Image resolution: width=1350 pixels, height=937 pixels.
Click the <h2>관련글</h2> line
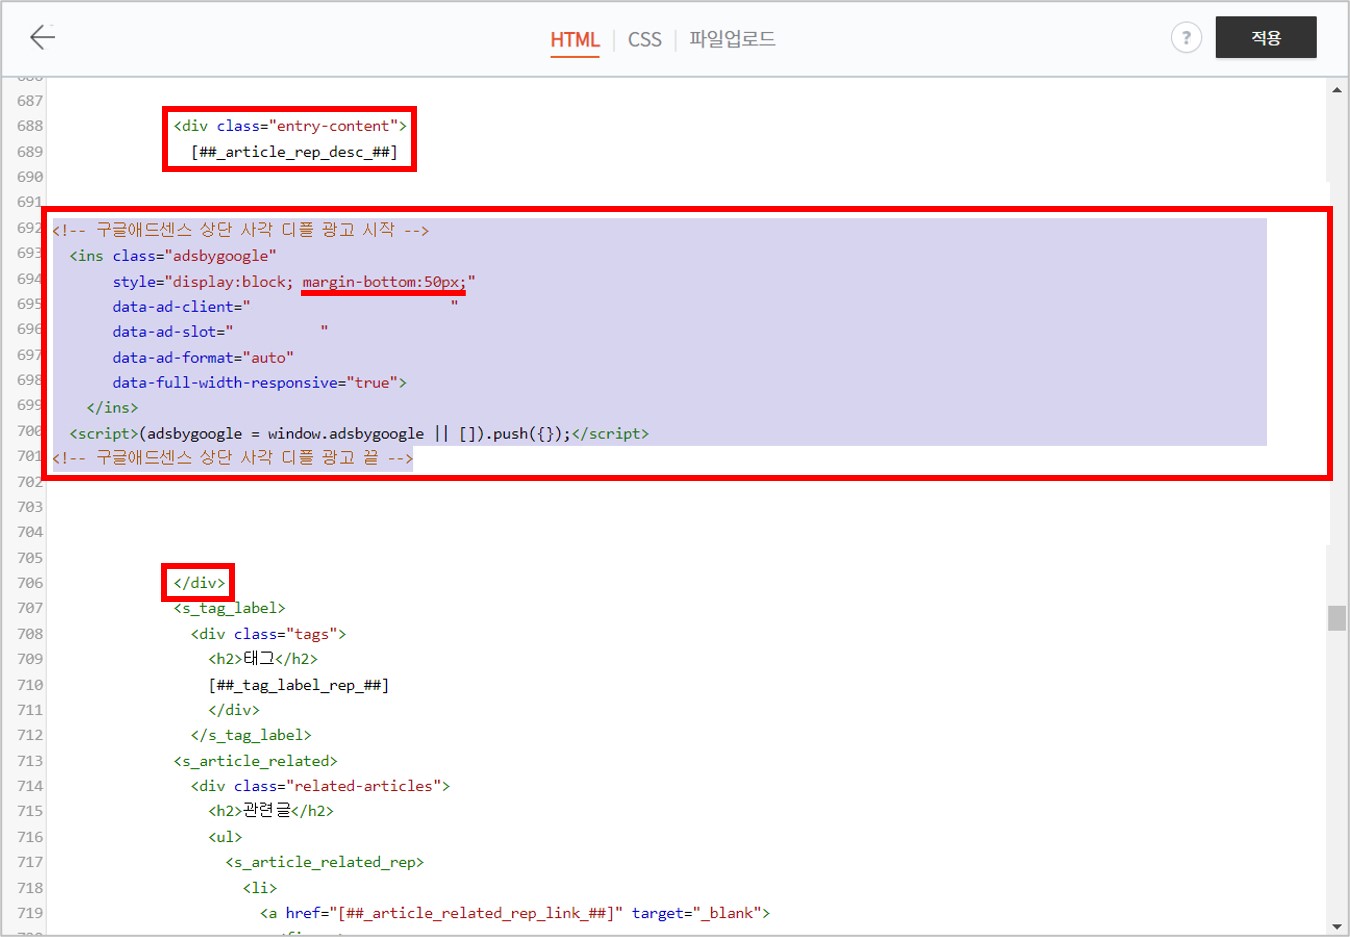(271, 811)
